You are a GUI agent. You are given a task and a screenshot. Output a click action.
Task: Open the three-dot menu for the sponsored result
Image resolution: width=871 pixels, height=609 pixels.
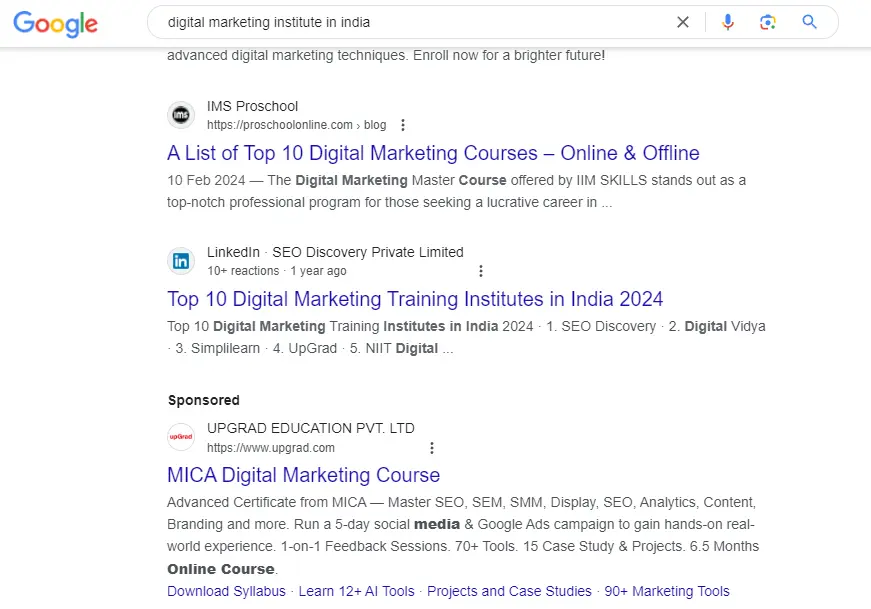coord(431,447)
